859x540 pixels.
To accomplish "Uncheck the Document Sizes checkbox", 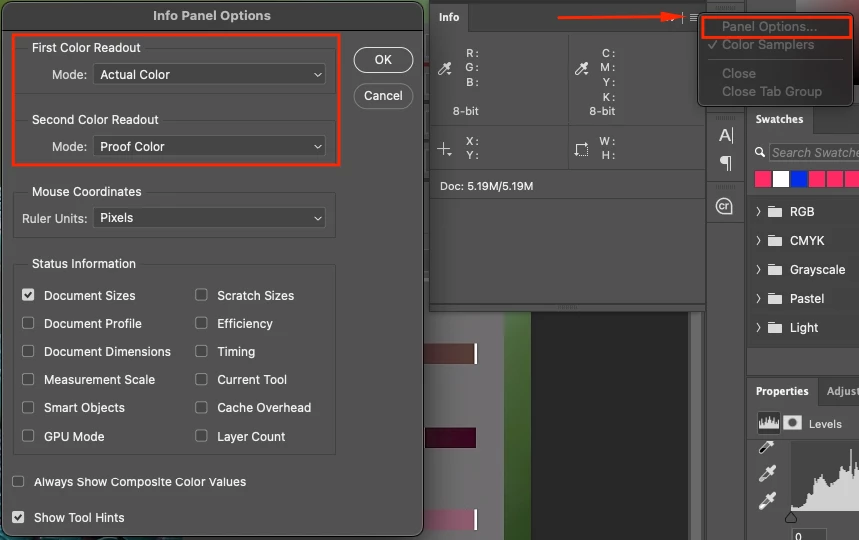I will pyautogui.click(x=28, y=295).
